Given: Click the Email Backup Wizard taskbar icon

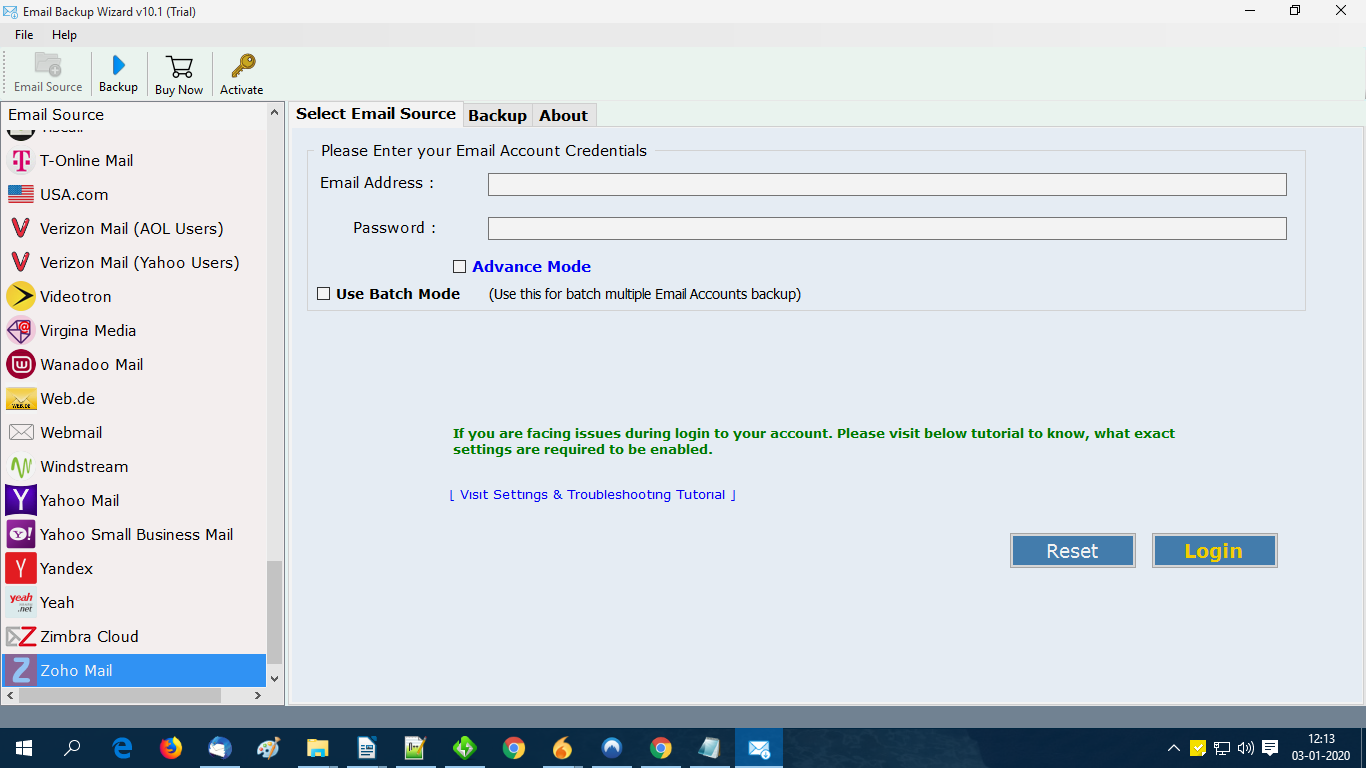Looking at the screenshot, I should tap(759, 748).
